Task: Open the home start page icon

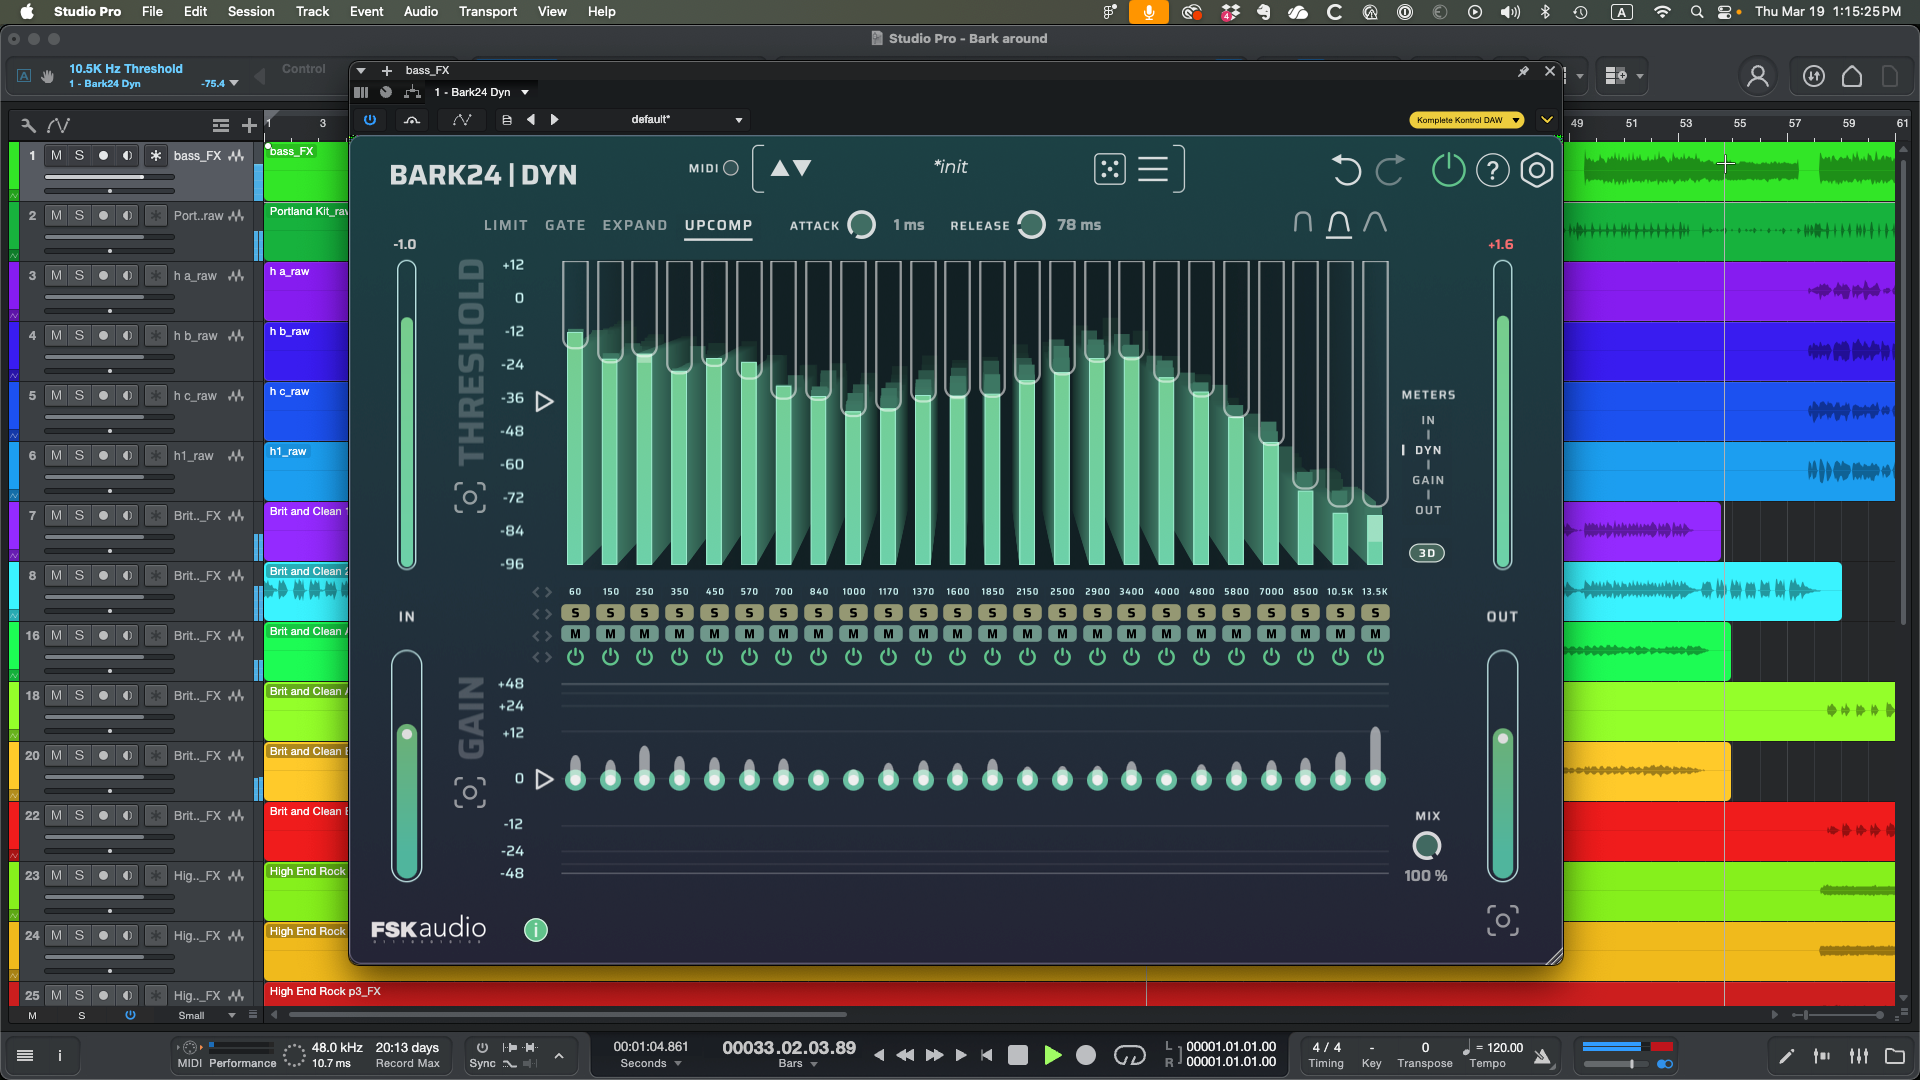Action: (1852, 76)
